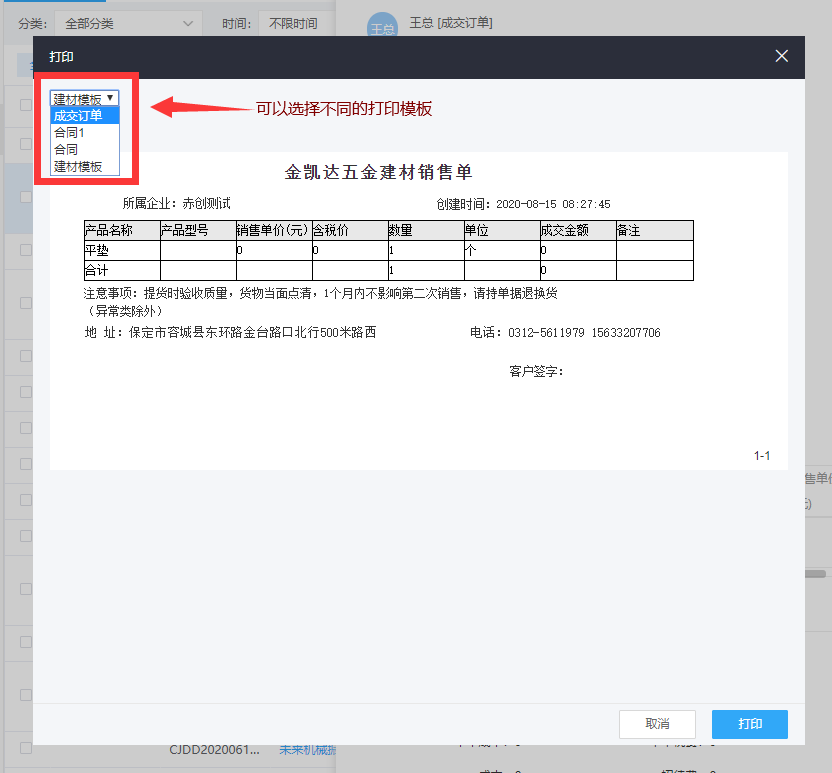The image size is (832, 773).
Task: Click the unit cell 个
Action: coord(502,250)
